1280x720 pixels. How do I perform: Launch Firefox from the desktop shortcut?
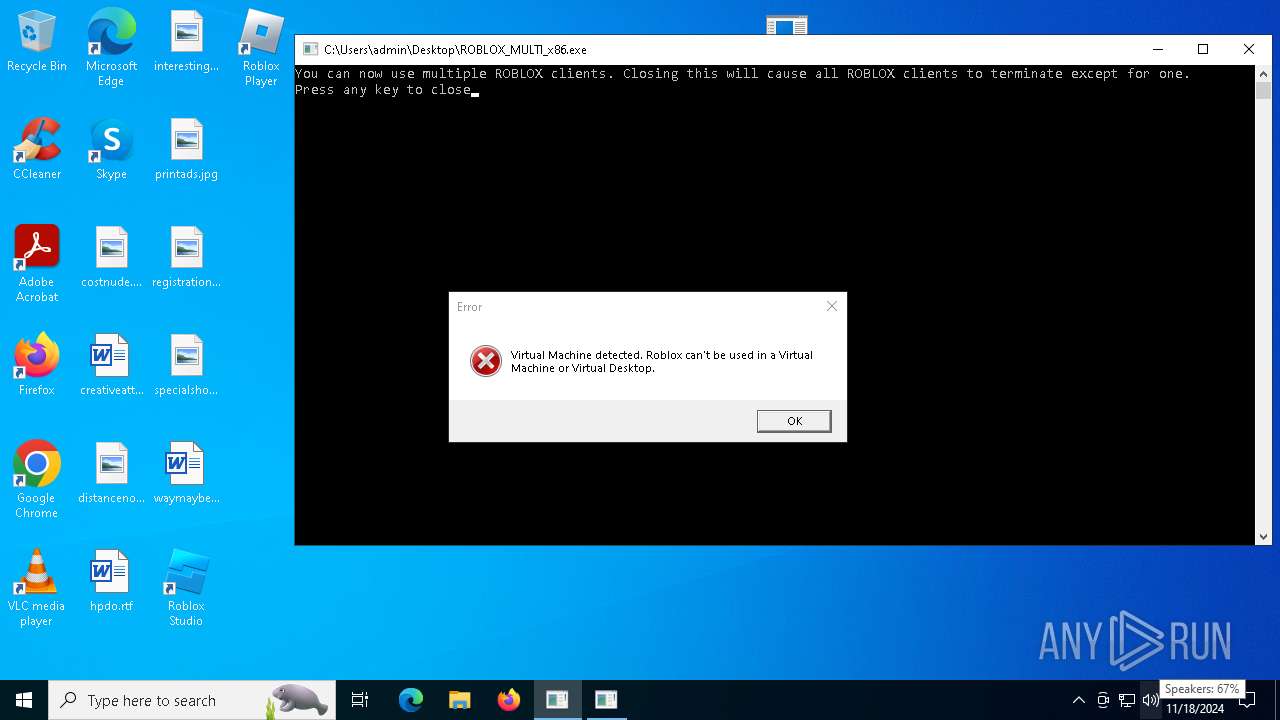click(37, 366)
